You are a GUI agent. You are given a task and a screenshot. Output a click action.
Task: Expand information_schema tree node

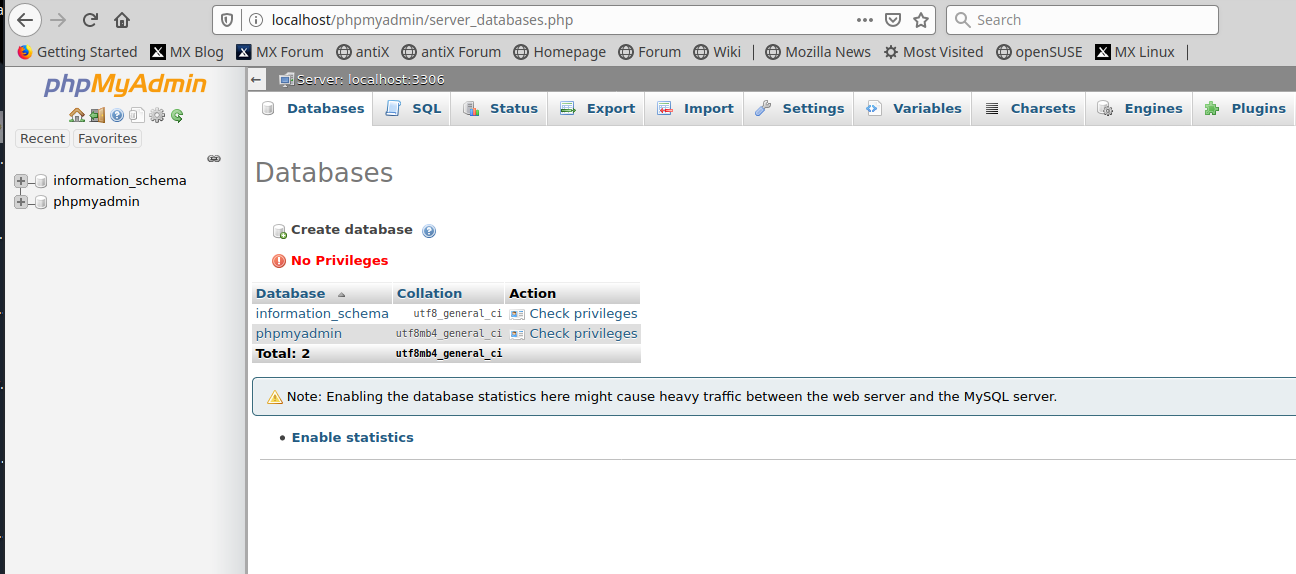(x=20, y=181)
